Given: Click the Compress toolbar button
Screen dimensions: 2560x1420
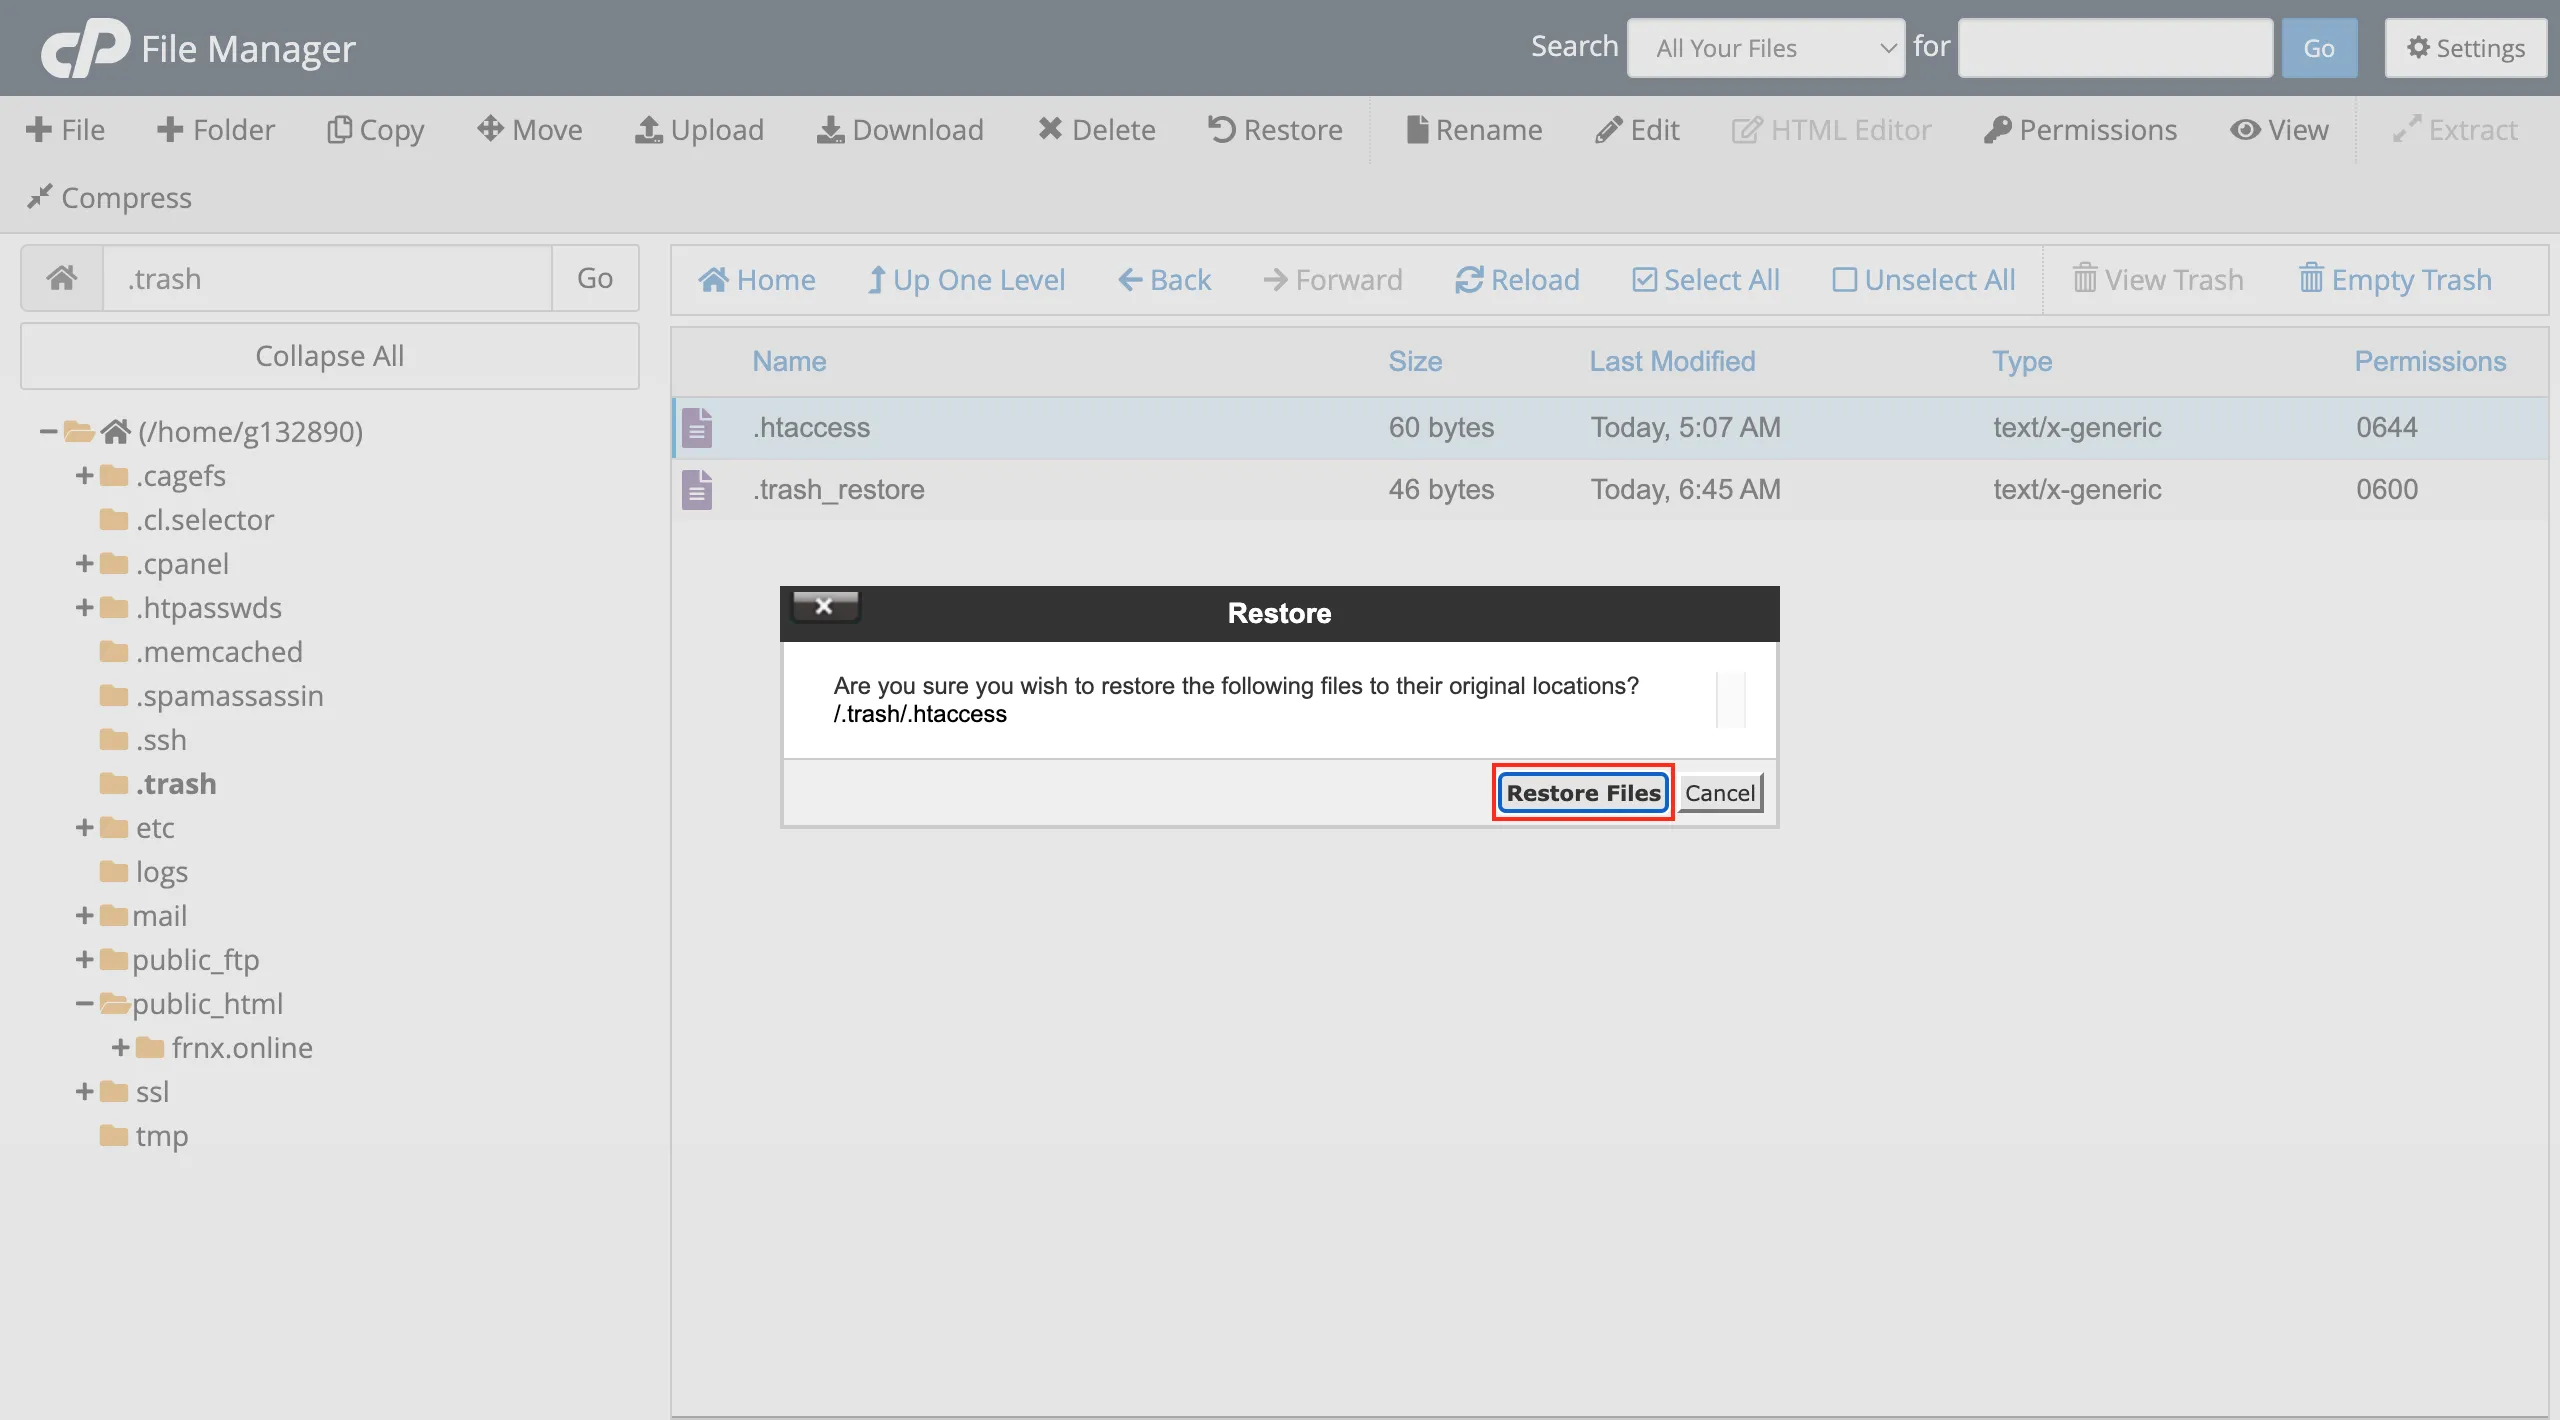Looking at the screenshot, I should click(x=109, y=197).
